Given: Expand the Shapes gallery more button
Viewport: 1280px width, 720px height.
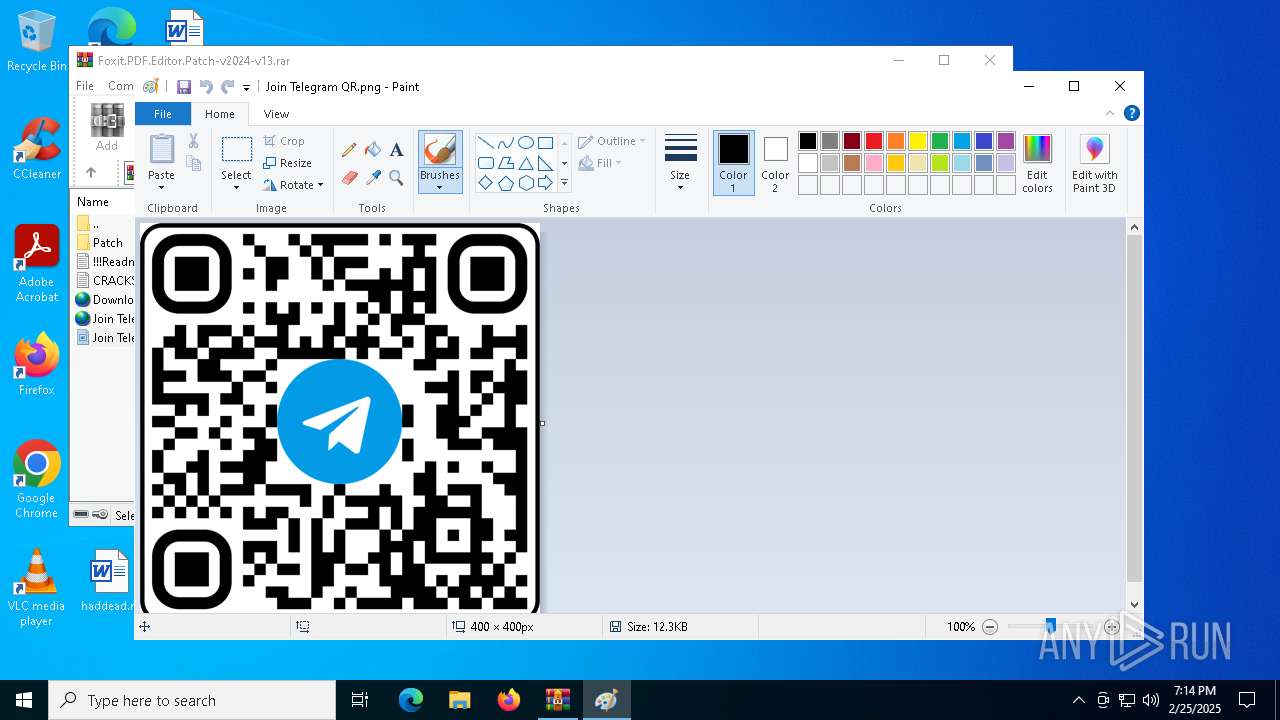Looking at the screenshot, I should pos(564,183).
